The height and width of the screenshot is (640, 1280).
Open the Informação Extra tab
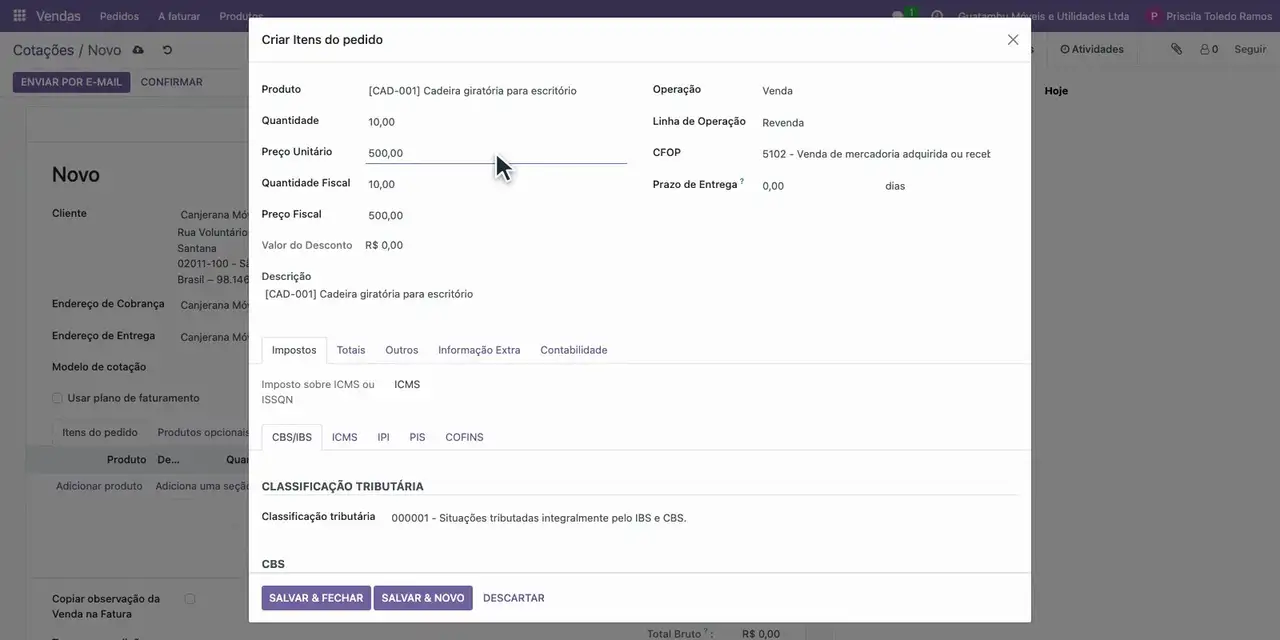(479, 350)
